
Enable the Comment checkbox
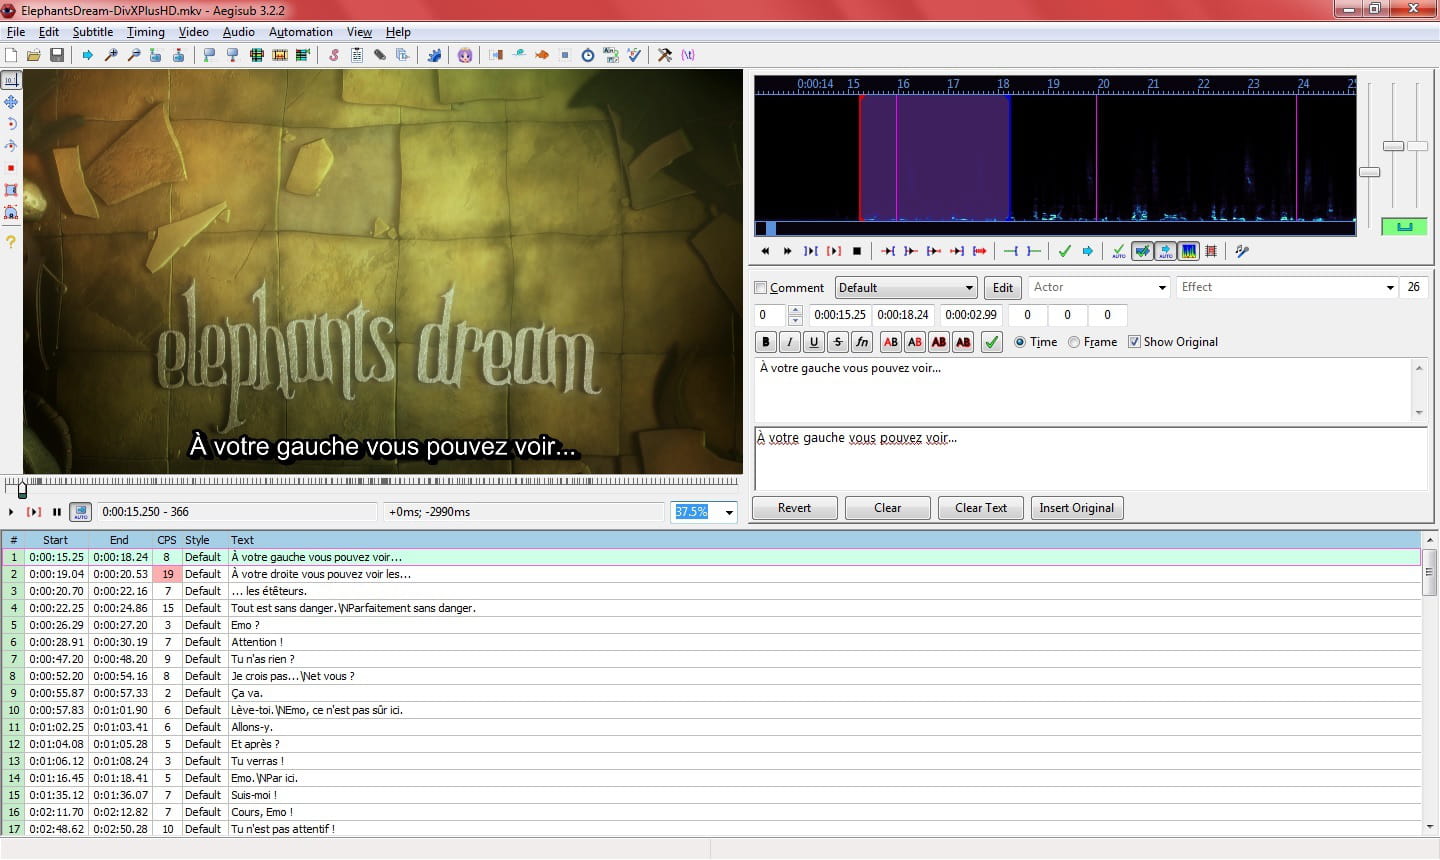click(x=761, y=288)
